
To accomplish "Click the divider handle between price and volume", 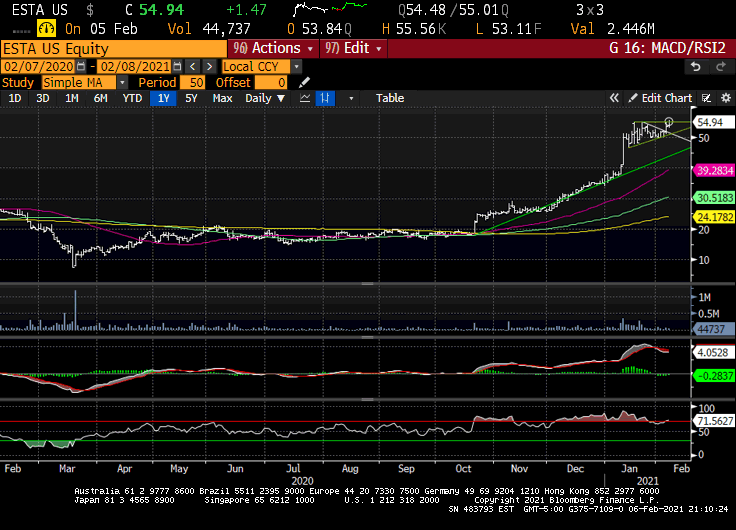I will click(x=368, y=284).
